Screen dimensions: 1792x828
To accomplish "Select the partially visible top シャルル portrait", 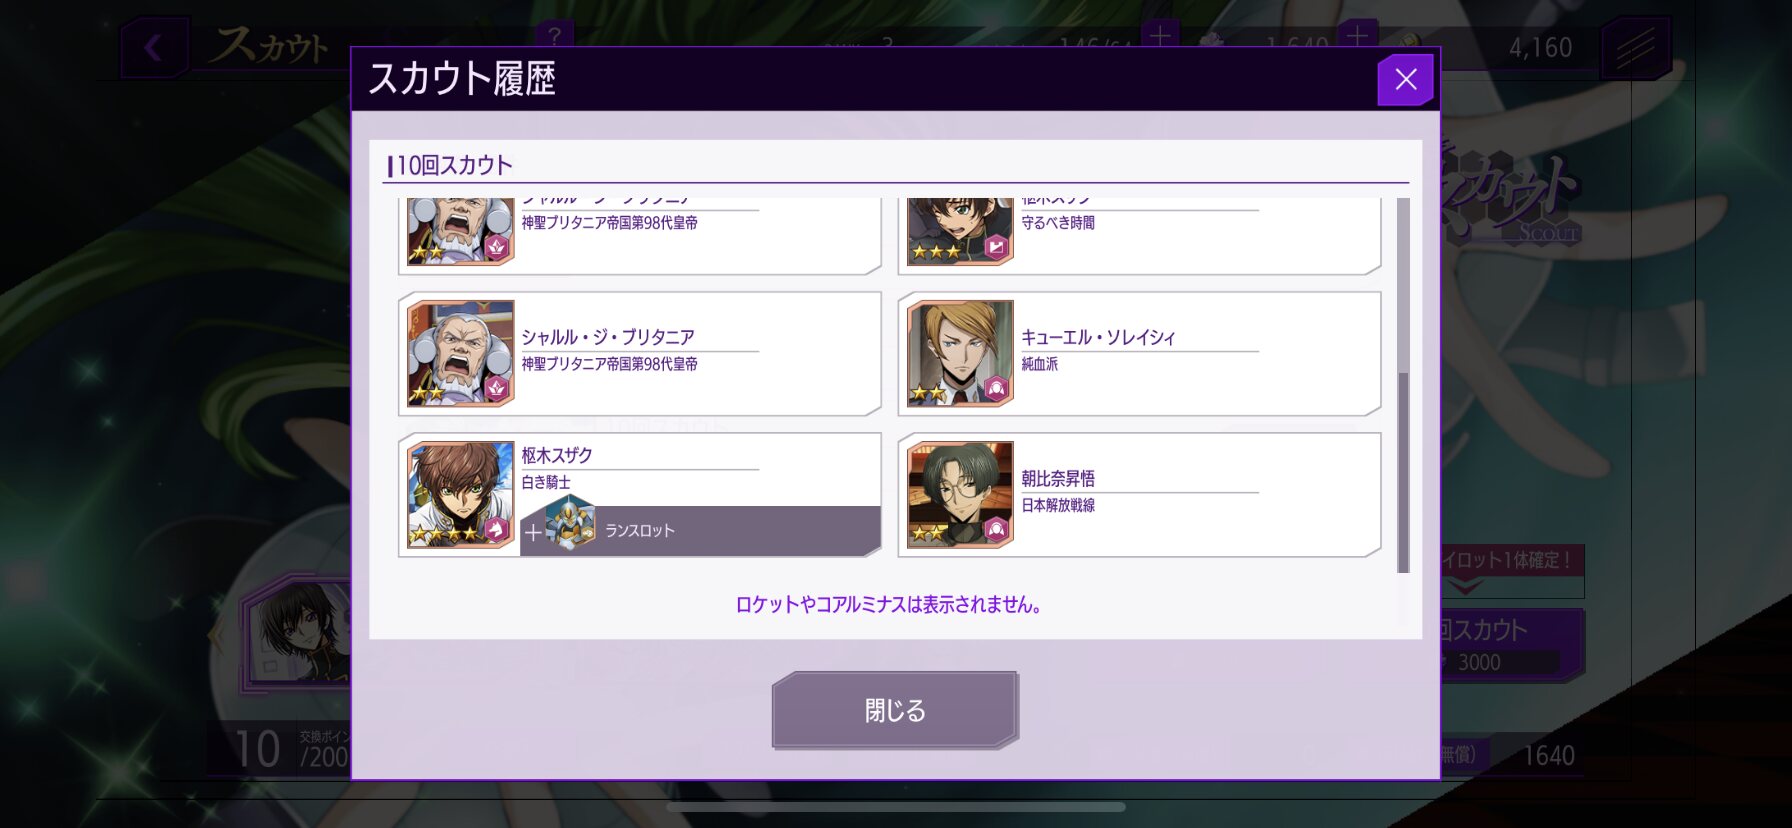I will 461,231.
